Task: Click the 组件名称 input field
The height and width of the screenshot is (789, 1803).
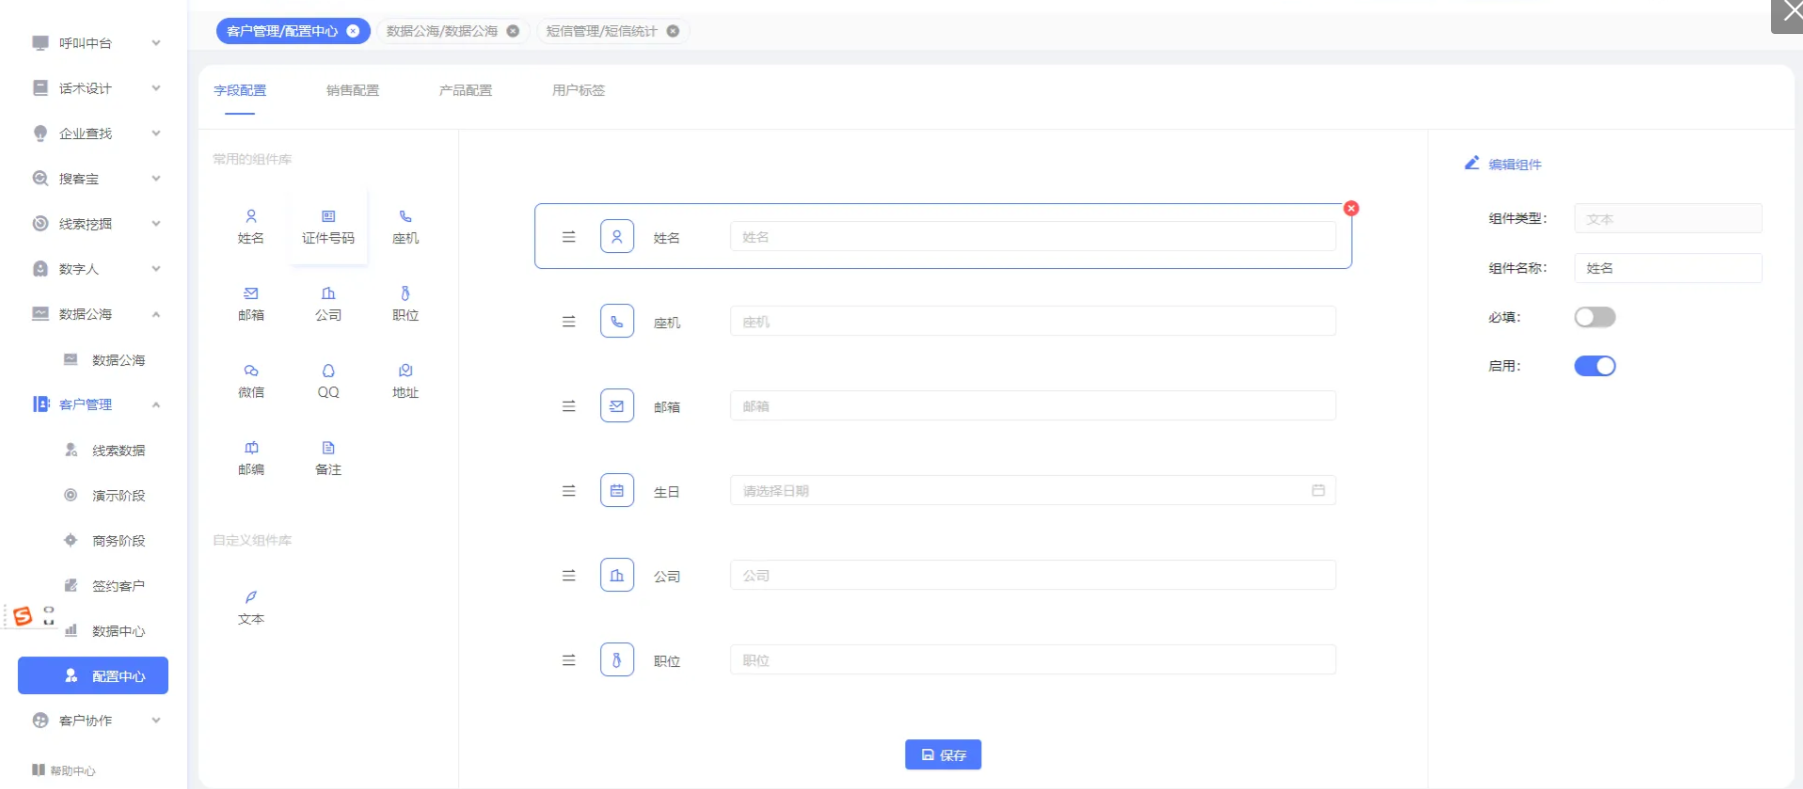Action: pos(1667,268)
